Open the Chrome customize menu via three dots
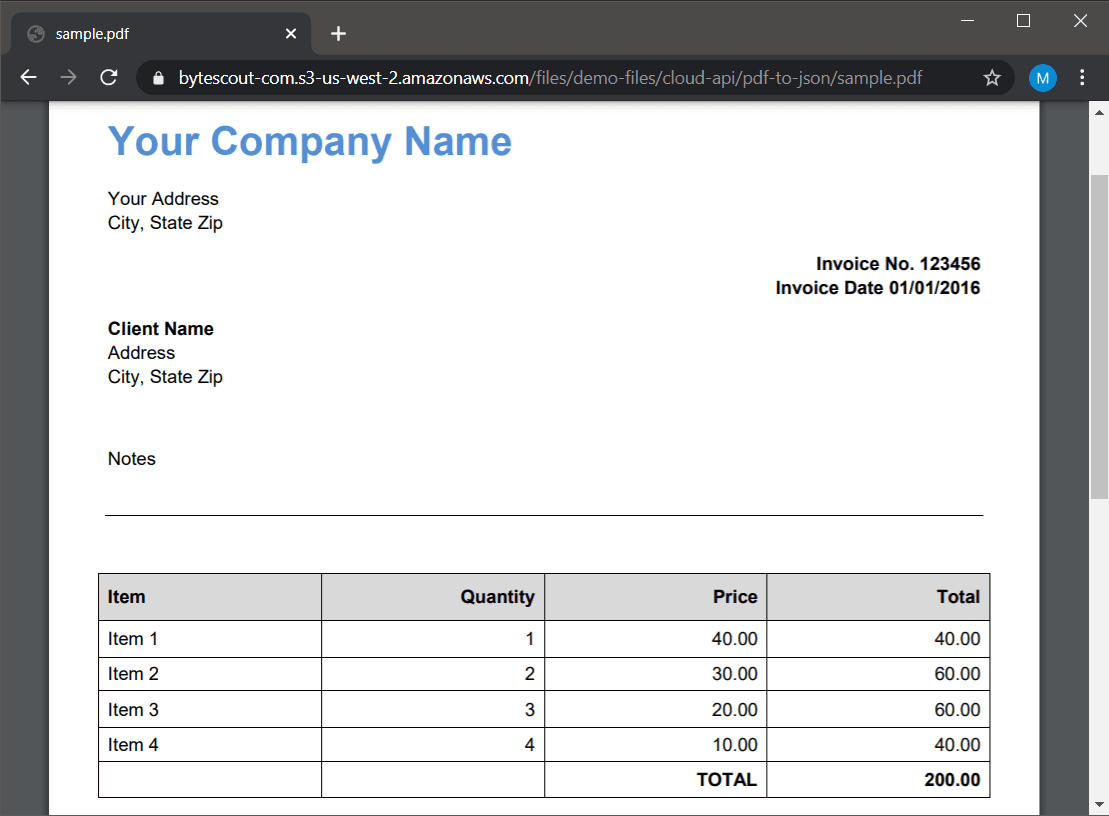 (x=1083, y=77)
